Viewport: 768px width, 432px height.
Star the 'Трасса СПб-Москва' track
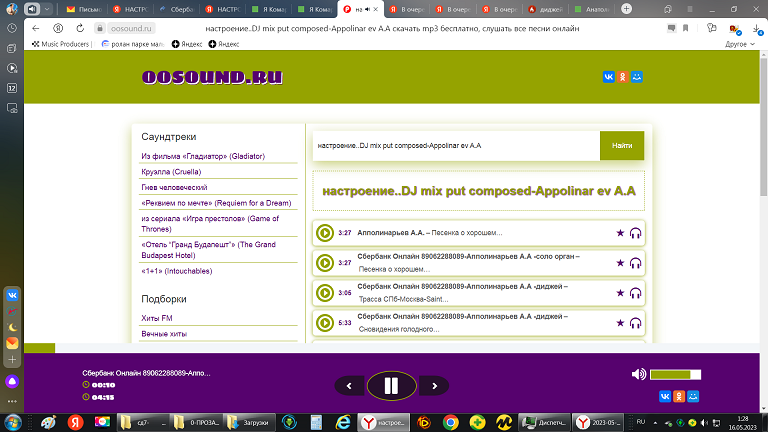pos(620,293)
